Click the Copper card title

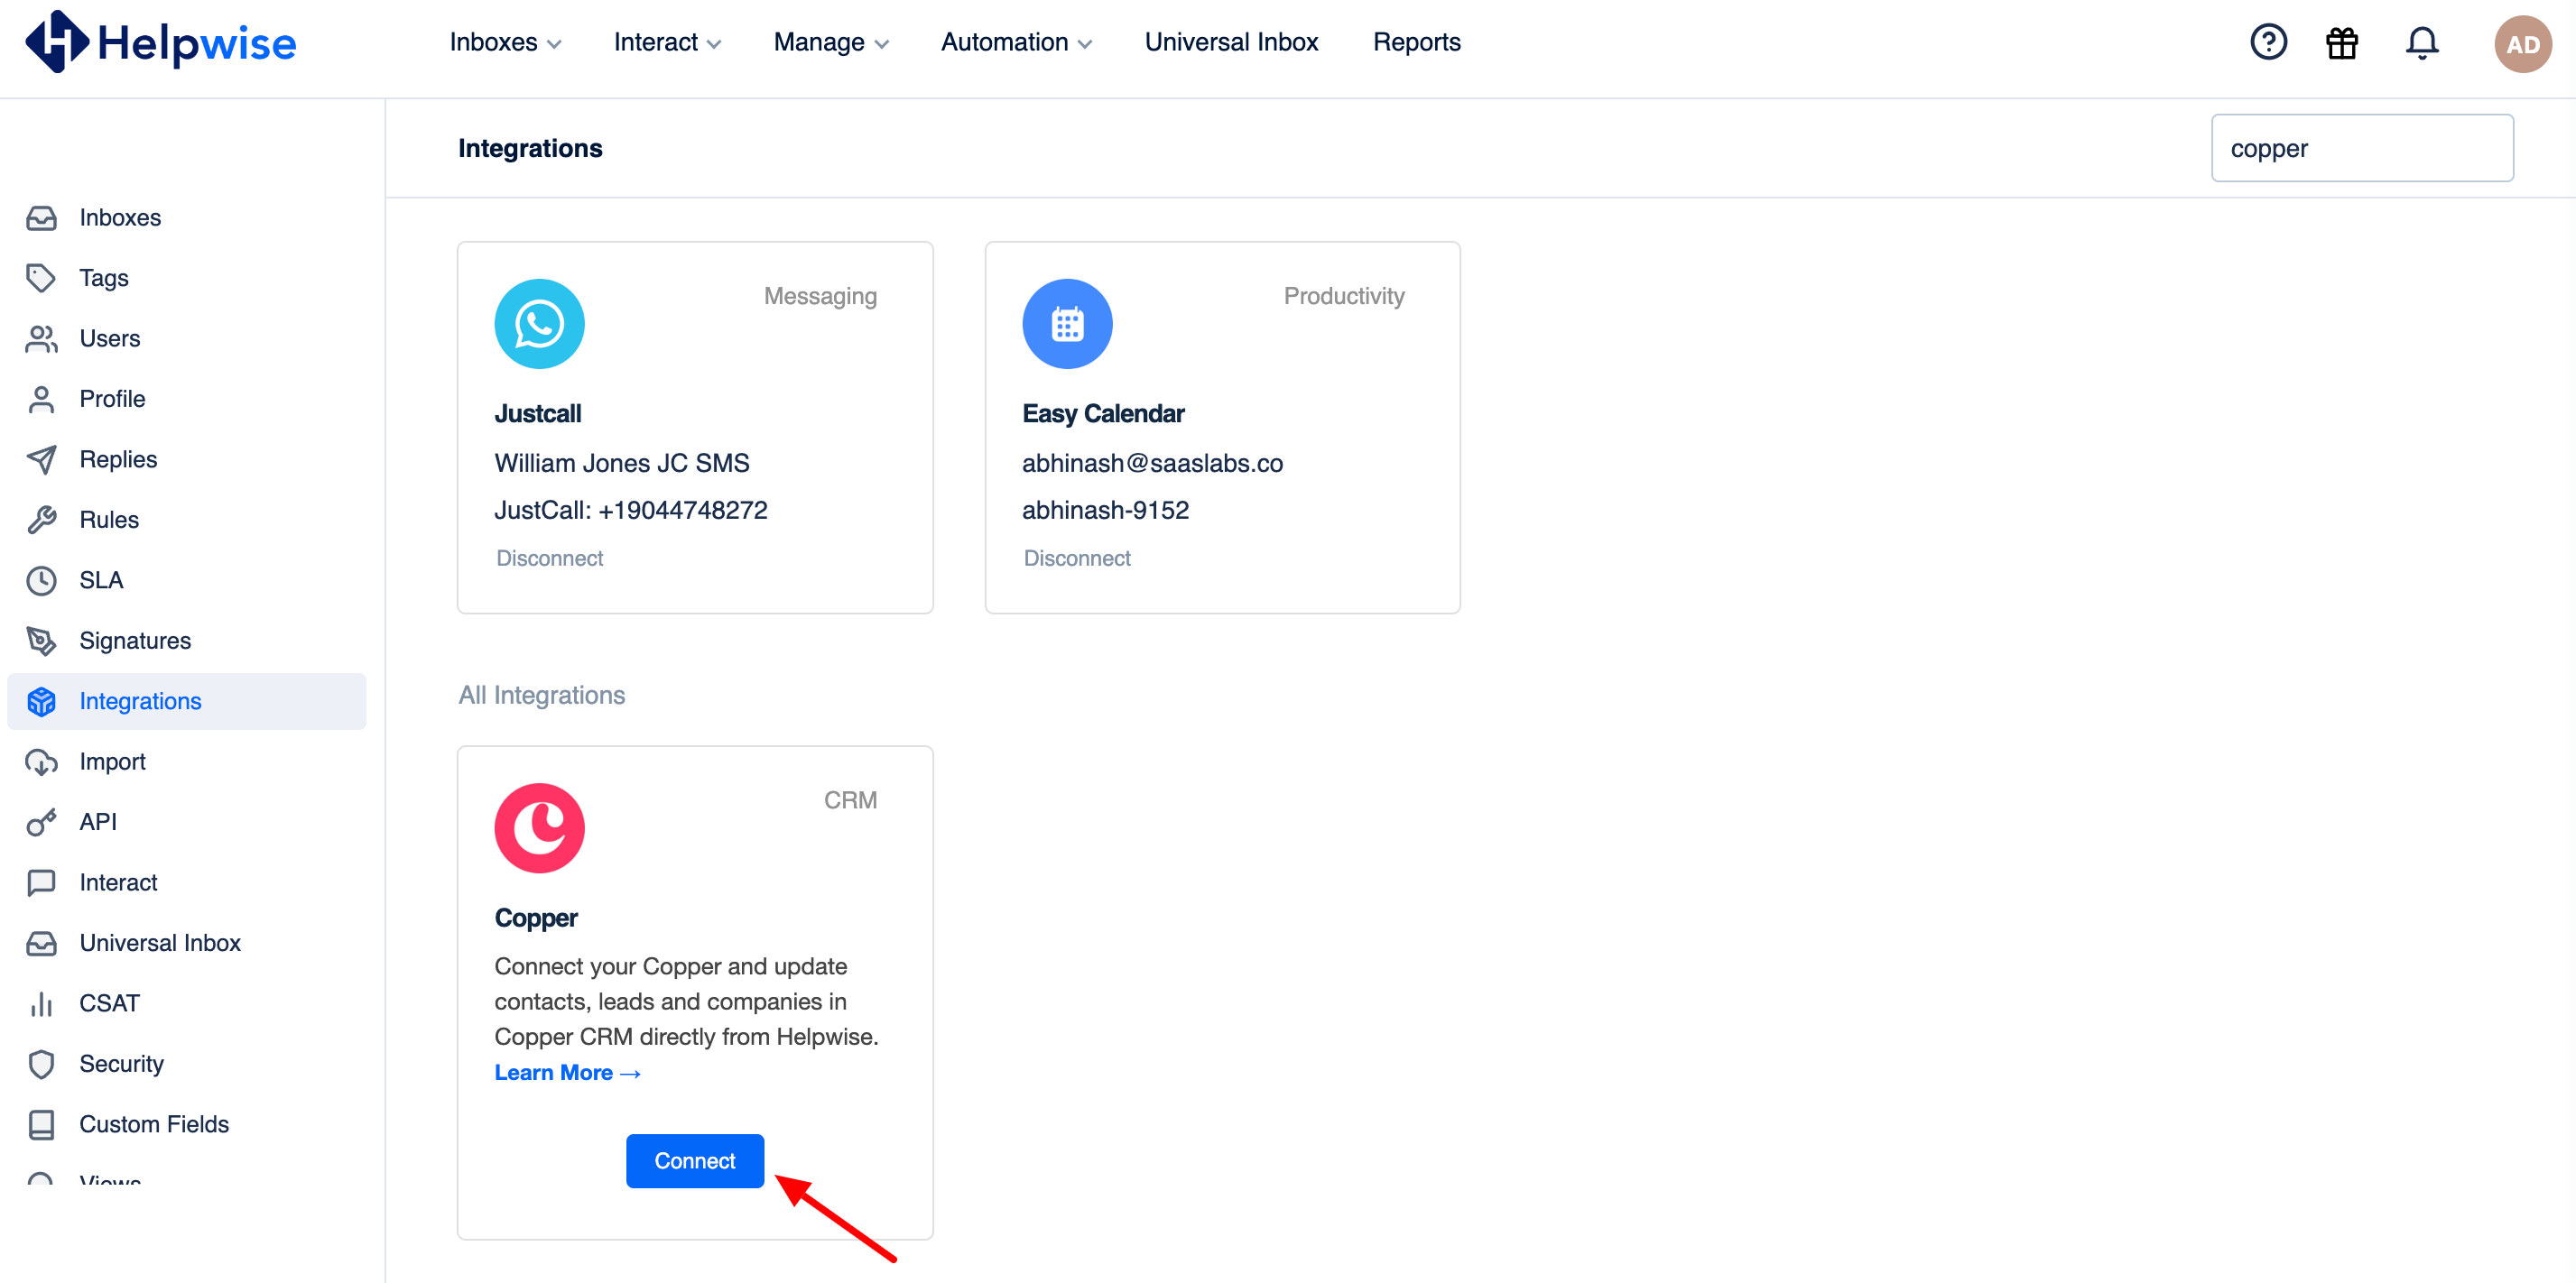click(x=535, y=918)
